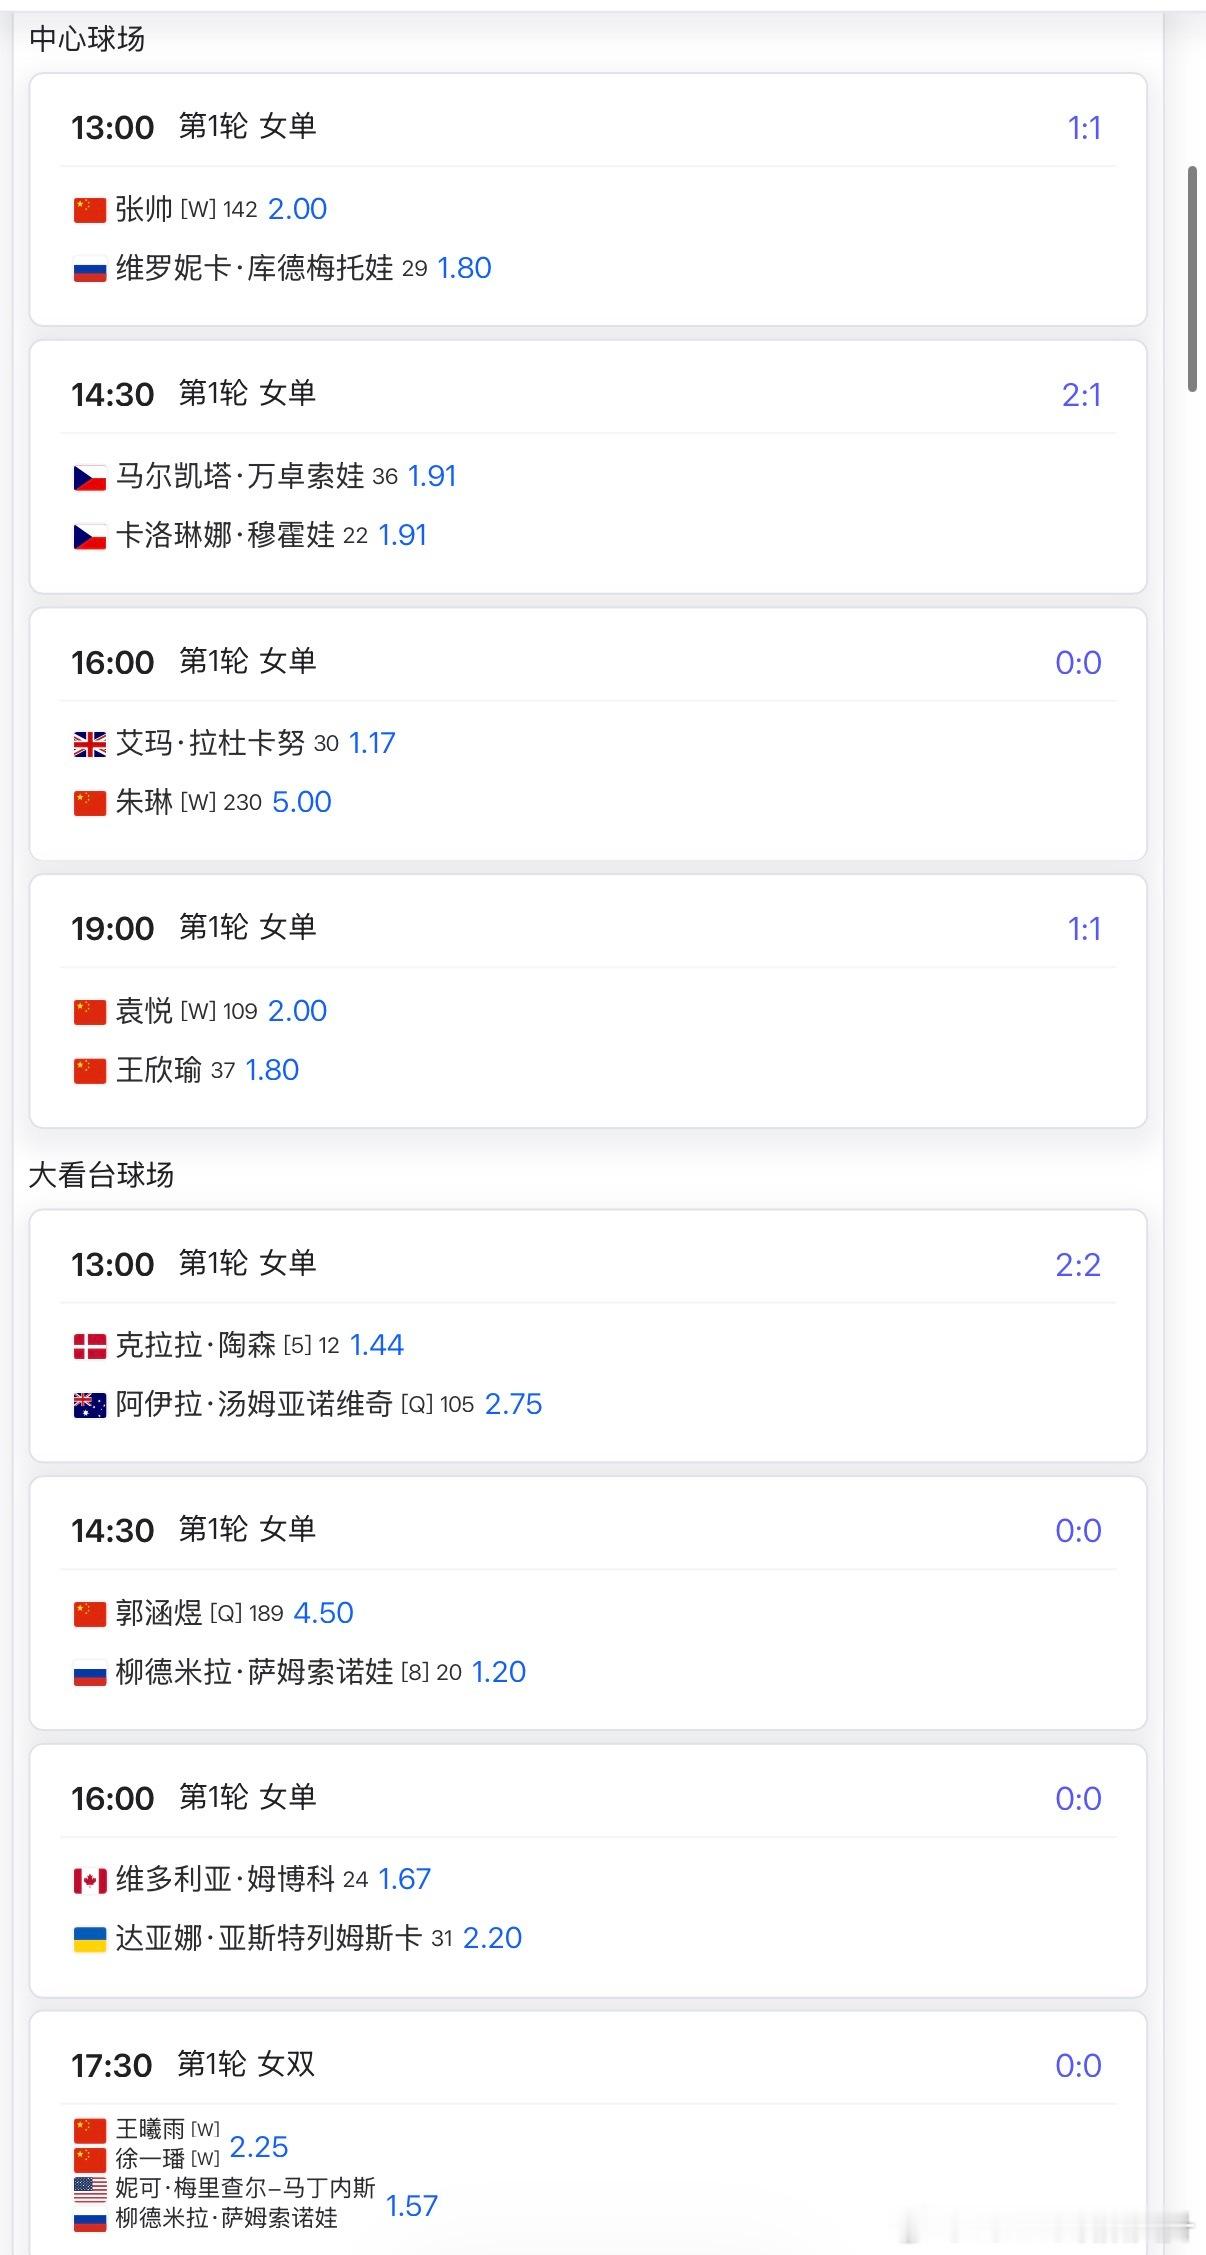The width and height of the screenshot is (1206, 2255).
Task: Click the Danish flag beside 克拉拉·陶森
Action: pos(90,1347)
